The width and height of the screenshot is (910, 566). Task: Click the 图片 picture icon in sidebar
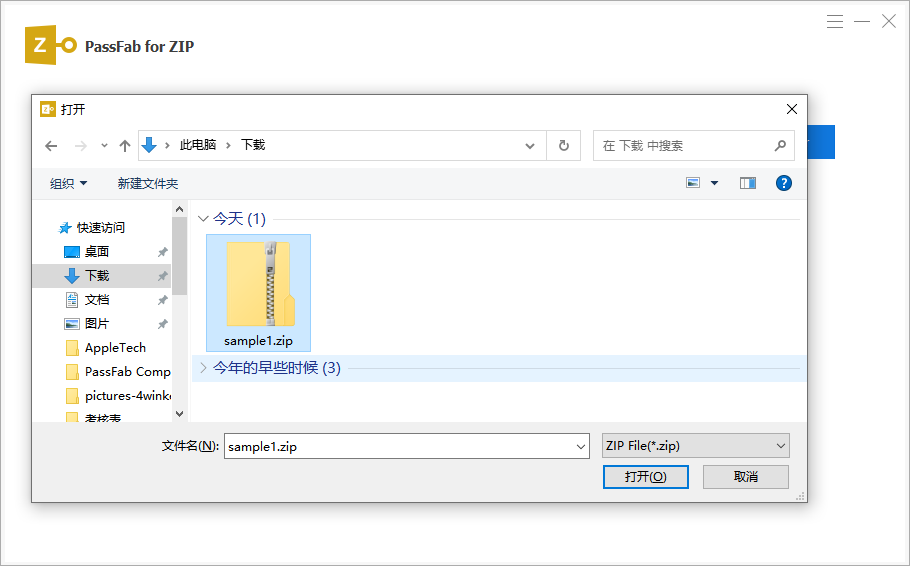(71, 324)
